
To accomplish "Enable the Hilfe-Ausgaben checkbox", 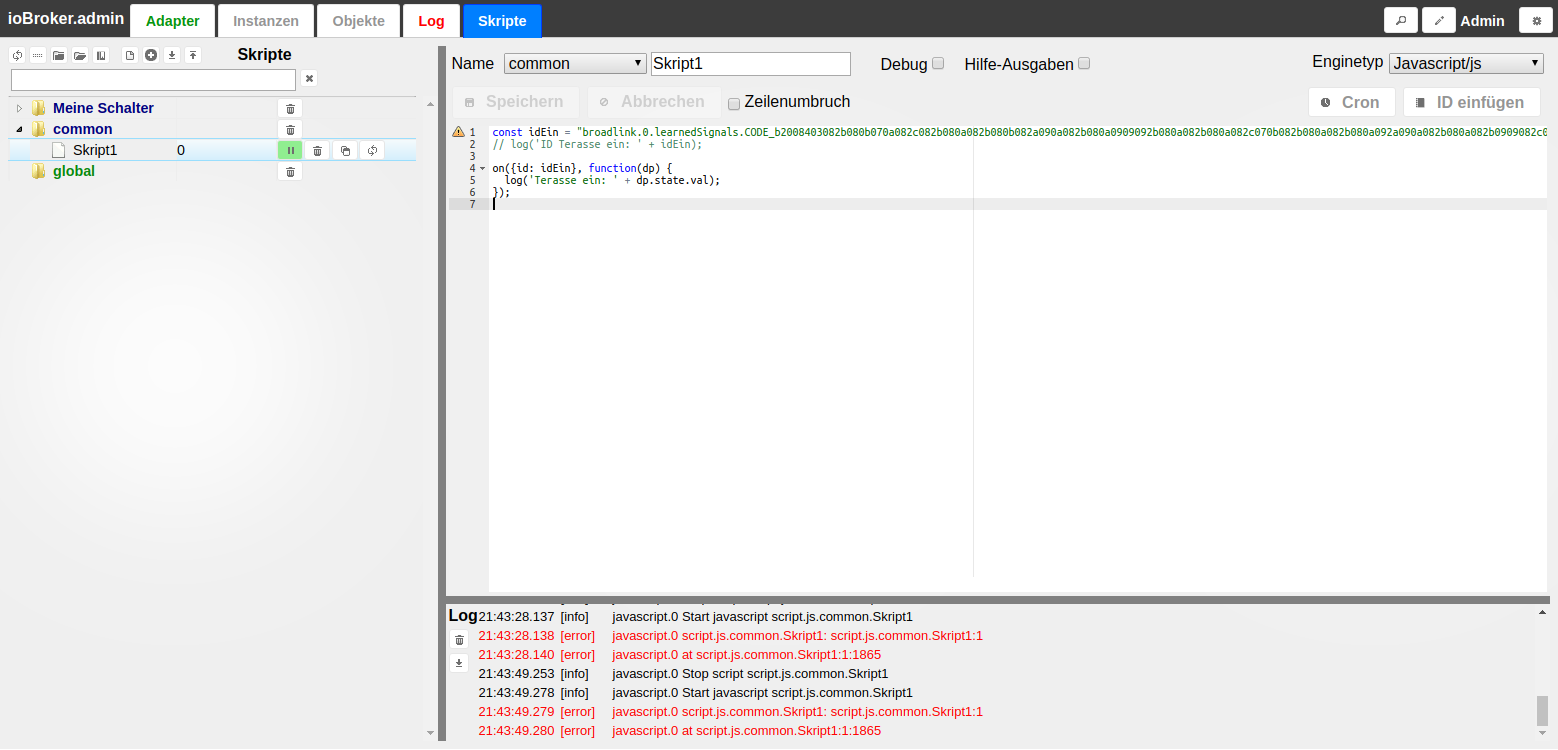I will (1084, 63).
